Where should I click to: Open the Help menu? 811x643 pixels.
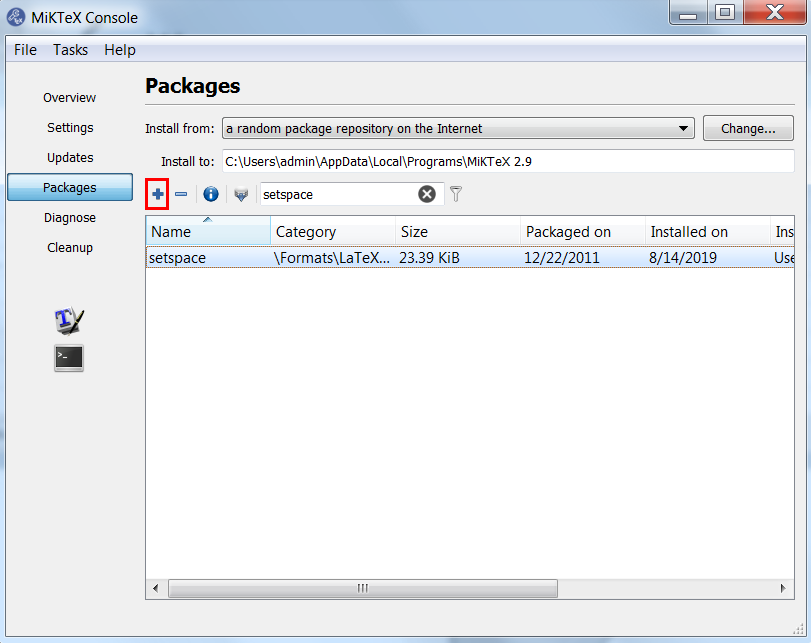tap(120, 50)
